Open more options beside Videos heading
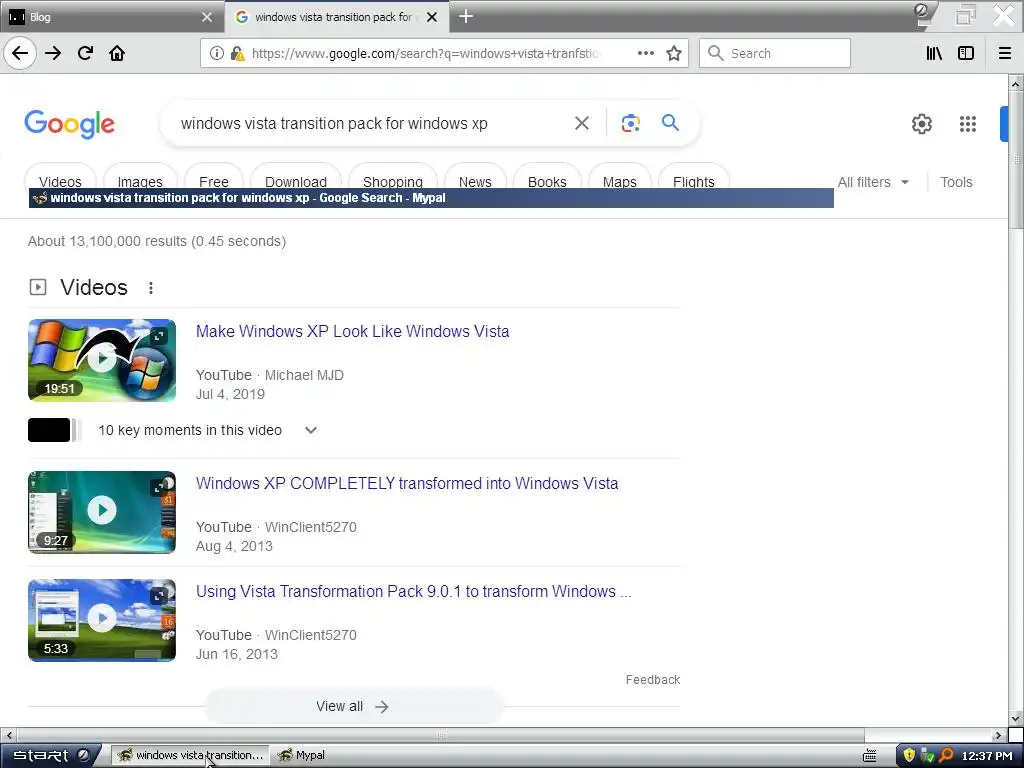This screenshot has height=768, width=1024. [x=151, y=287]
